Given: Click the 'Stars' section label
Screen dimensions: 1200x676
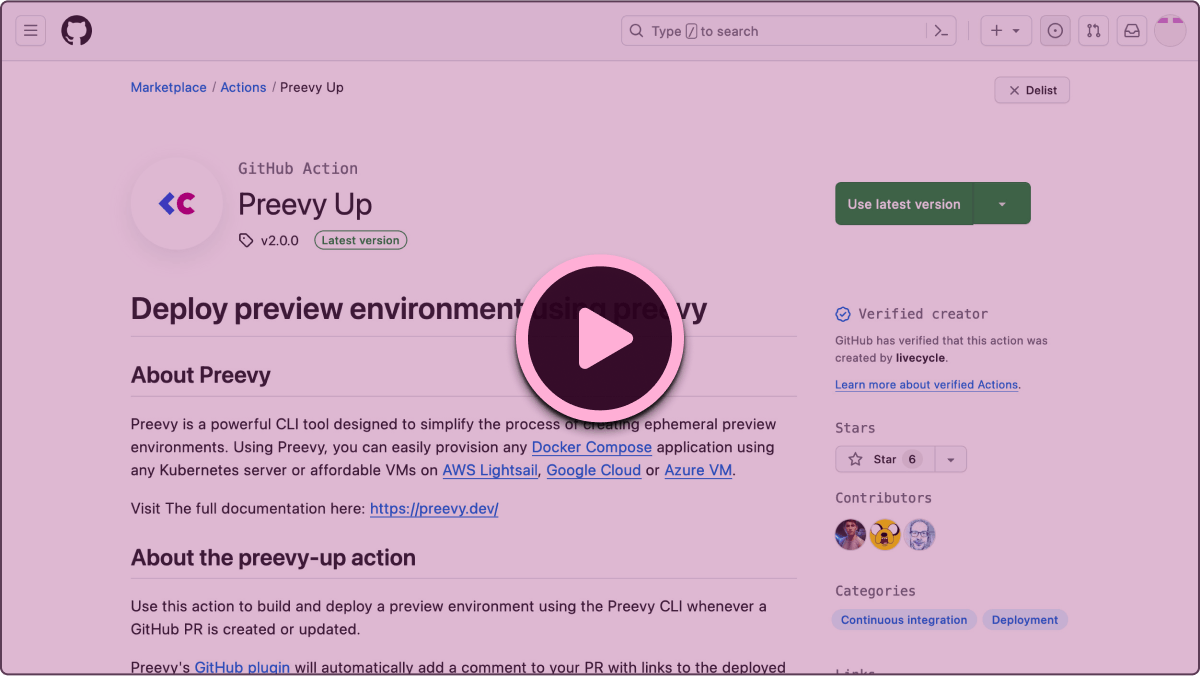Looking at the screenshot, I should click(x=855, y=428).
